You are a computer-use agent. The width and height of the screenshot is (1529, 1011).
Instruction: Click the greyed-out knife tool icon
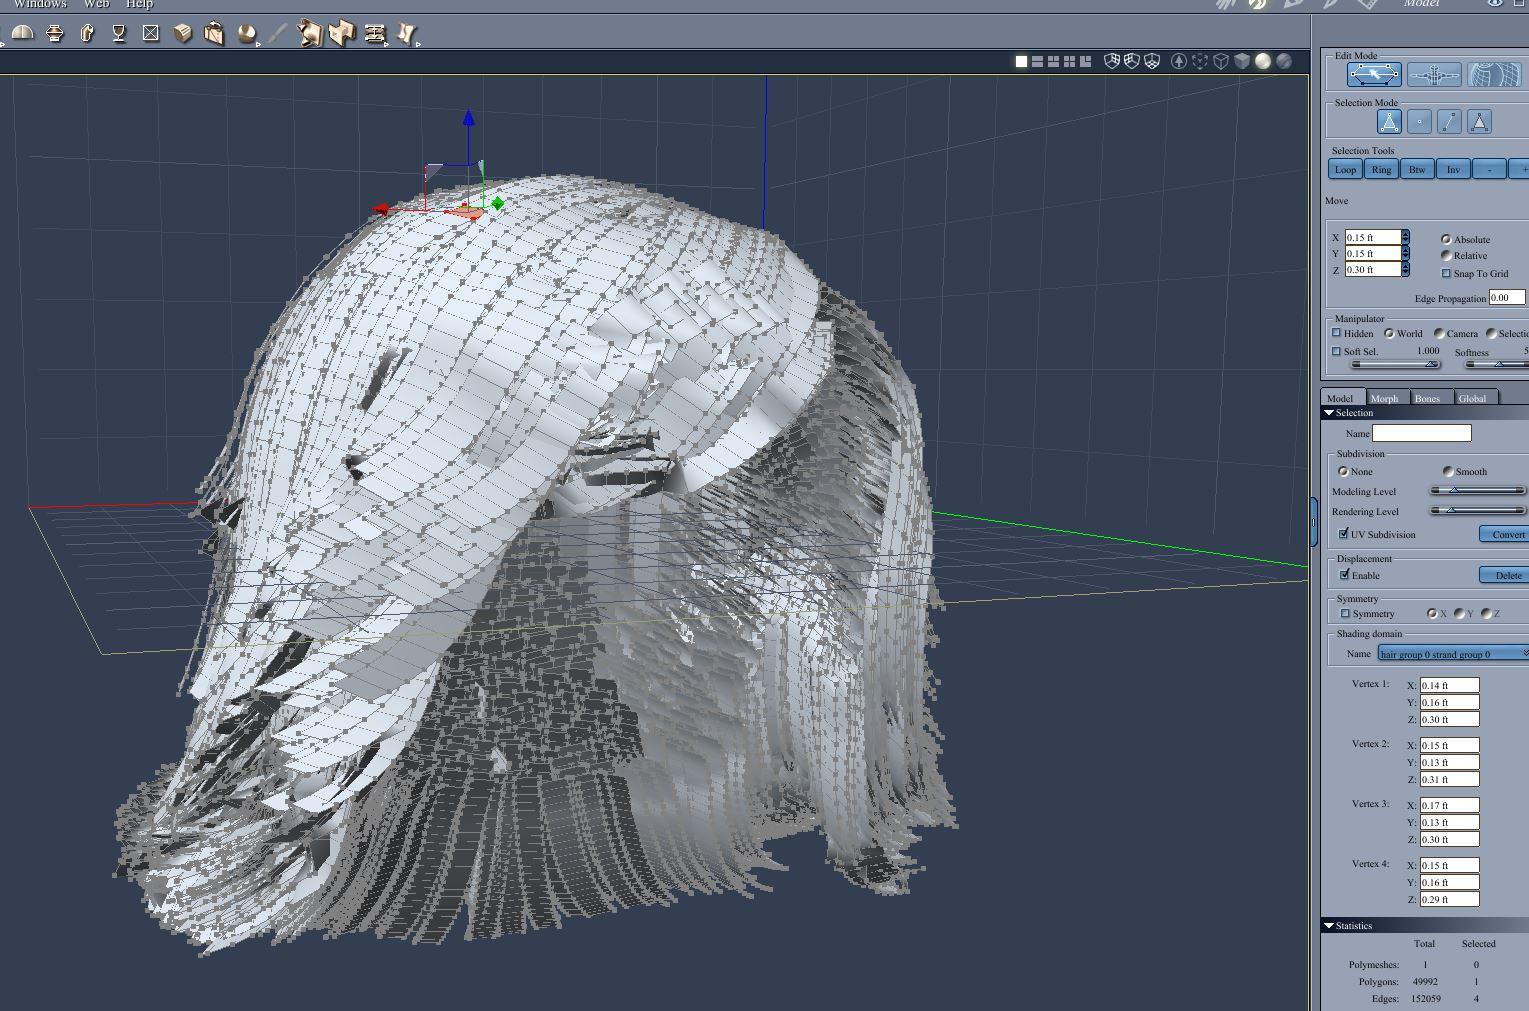pos(278,33)
